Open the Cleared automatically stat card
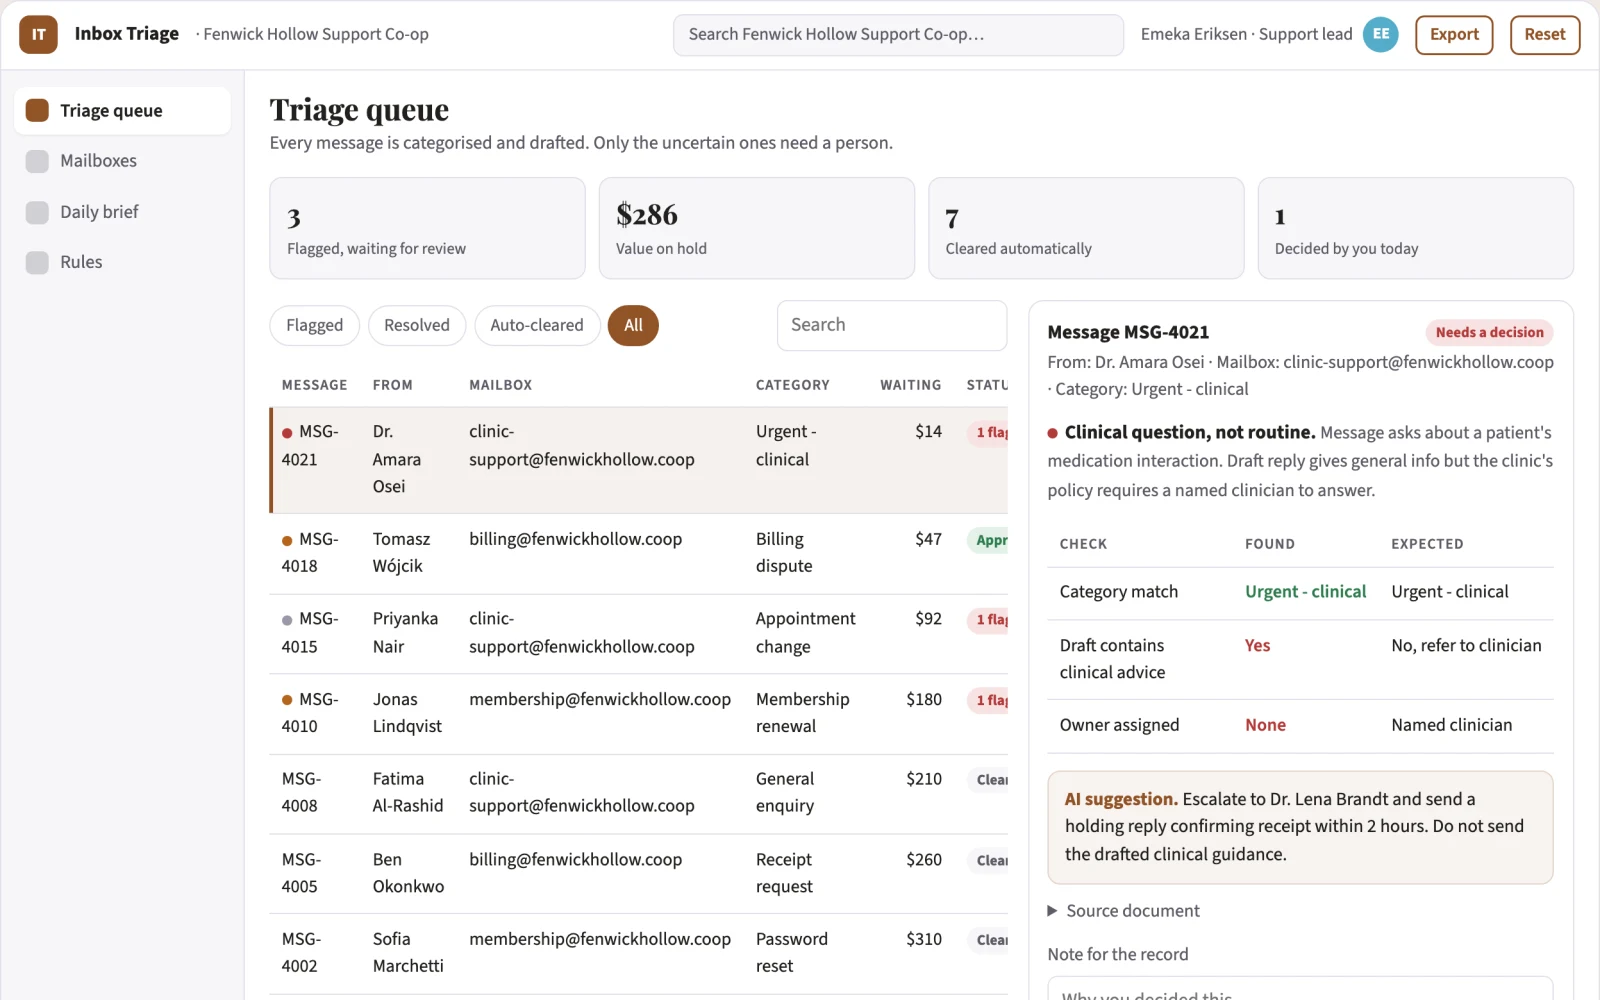This screenshot has width=1600, height=1000. click(x=1086, y=228)
